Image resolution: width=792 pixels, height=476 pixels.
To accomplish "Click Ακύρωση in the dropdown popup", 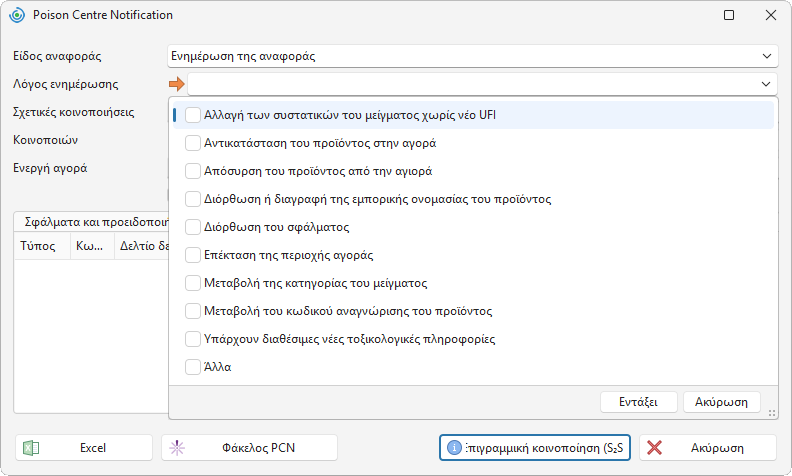I will [x=721, y=402].
